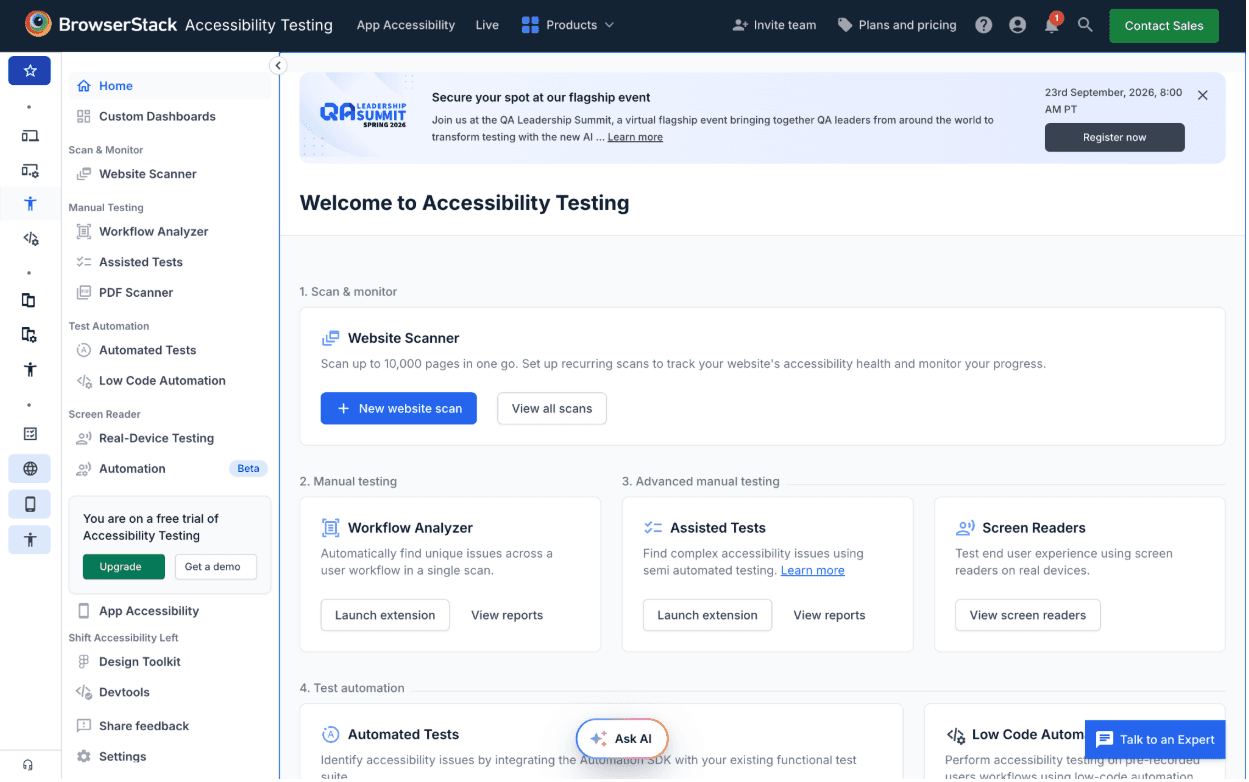1249x782 pixels.
Task: Click the search magnifier icon in header
Action: [x=1087, y=25]
